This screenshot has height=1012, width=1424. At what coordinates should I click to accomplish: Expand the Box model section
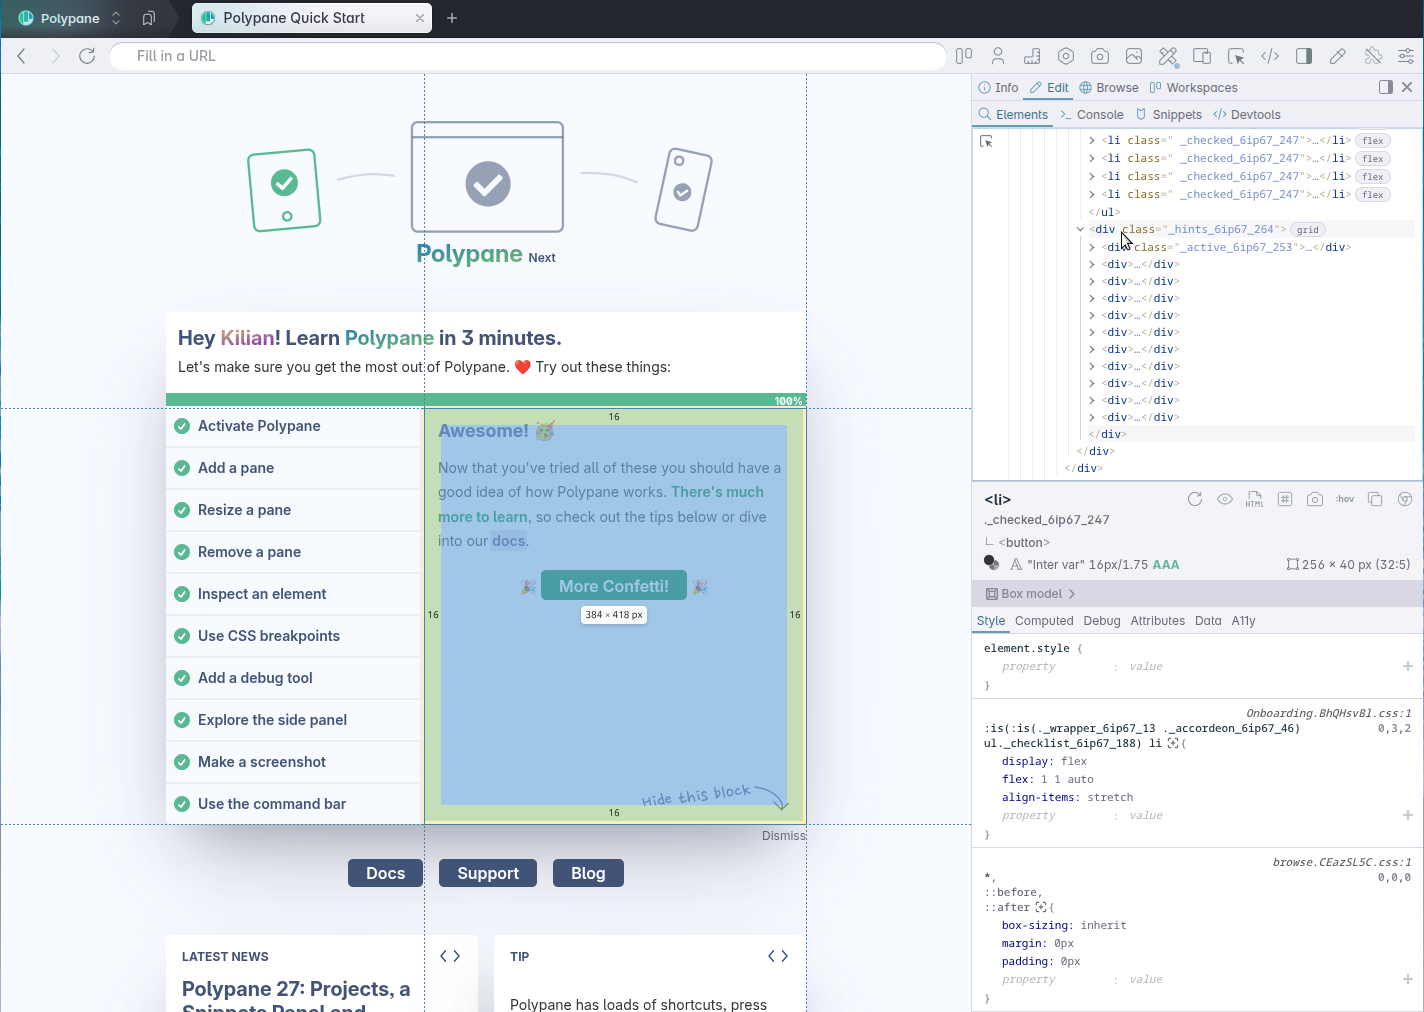[1031, 593]
